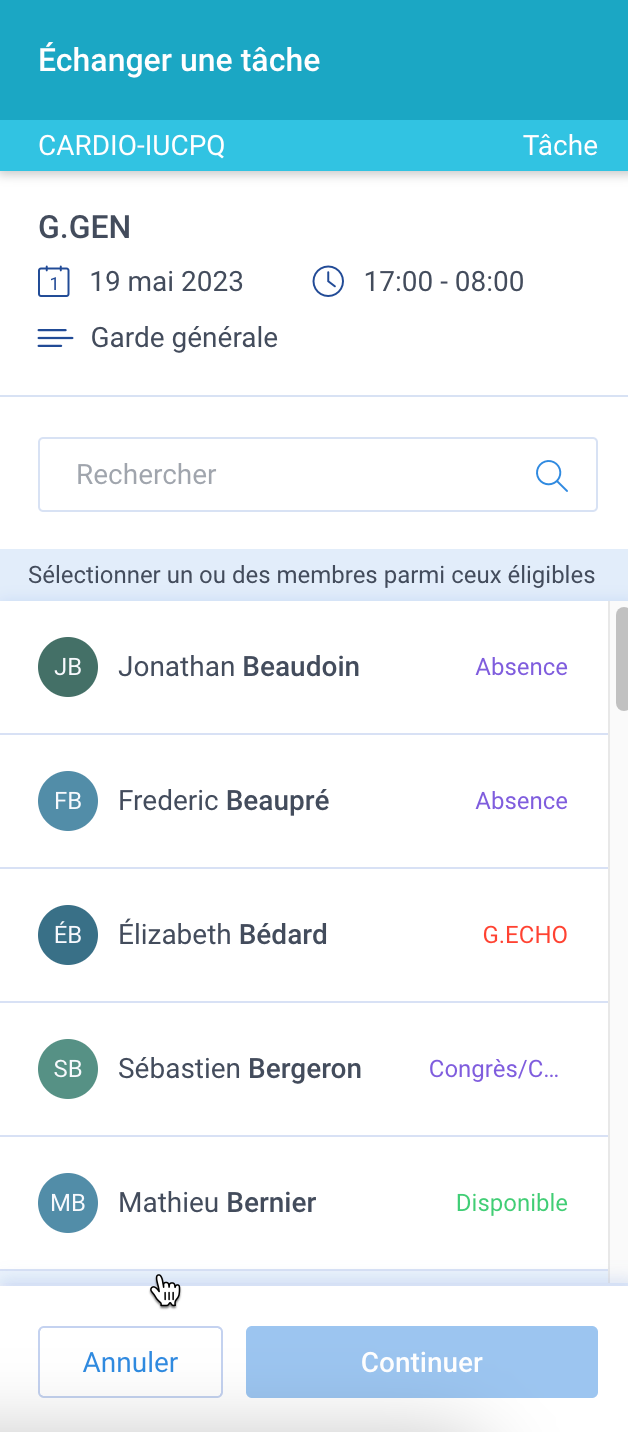Click the Tâche label in the header bar
Image resolution: width=628 pixels, height=1432 pixels.
pos(560,146)
